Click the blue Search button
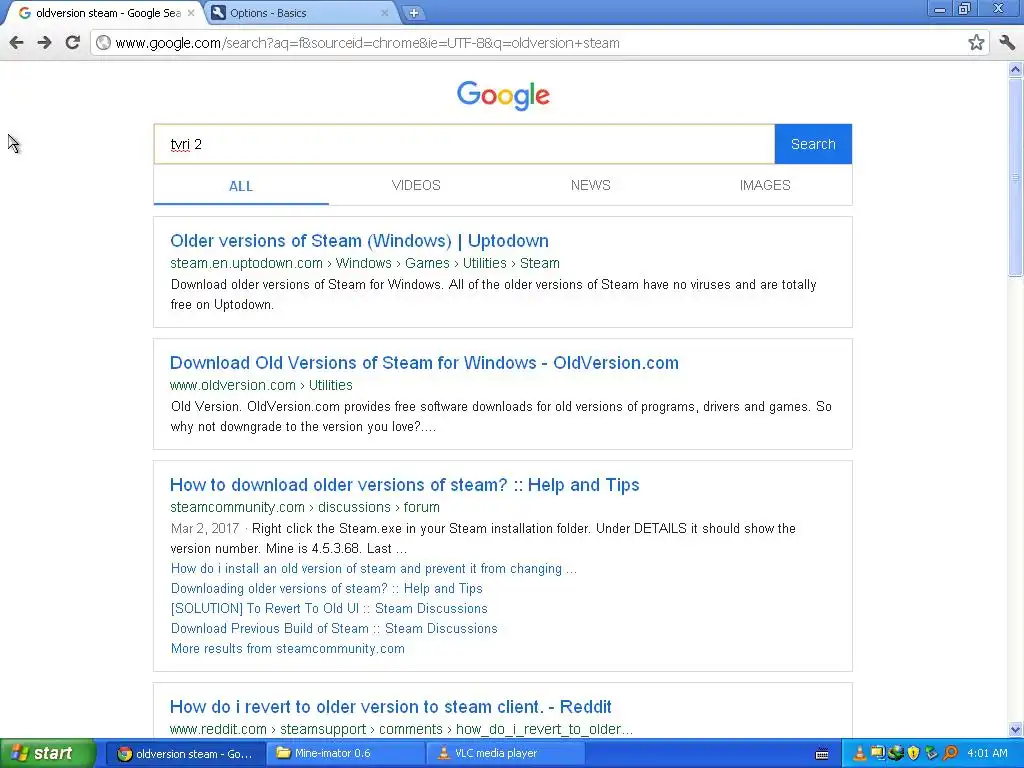 click(x=813, y=144)
